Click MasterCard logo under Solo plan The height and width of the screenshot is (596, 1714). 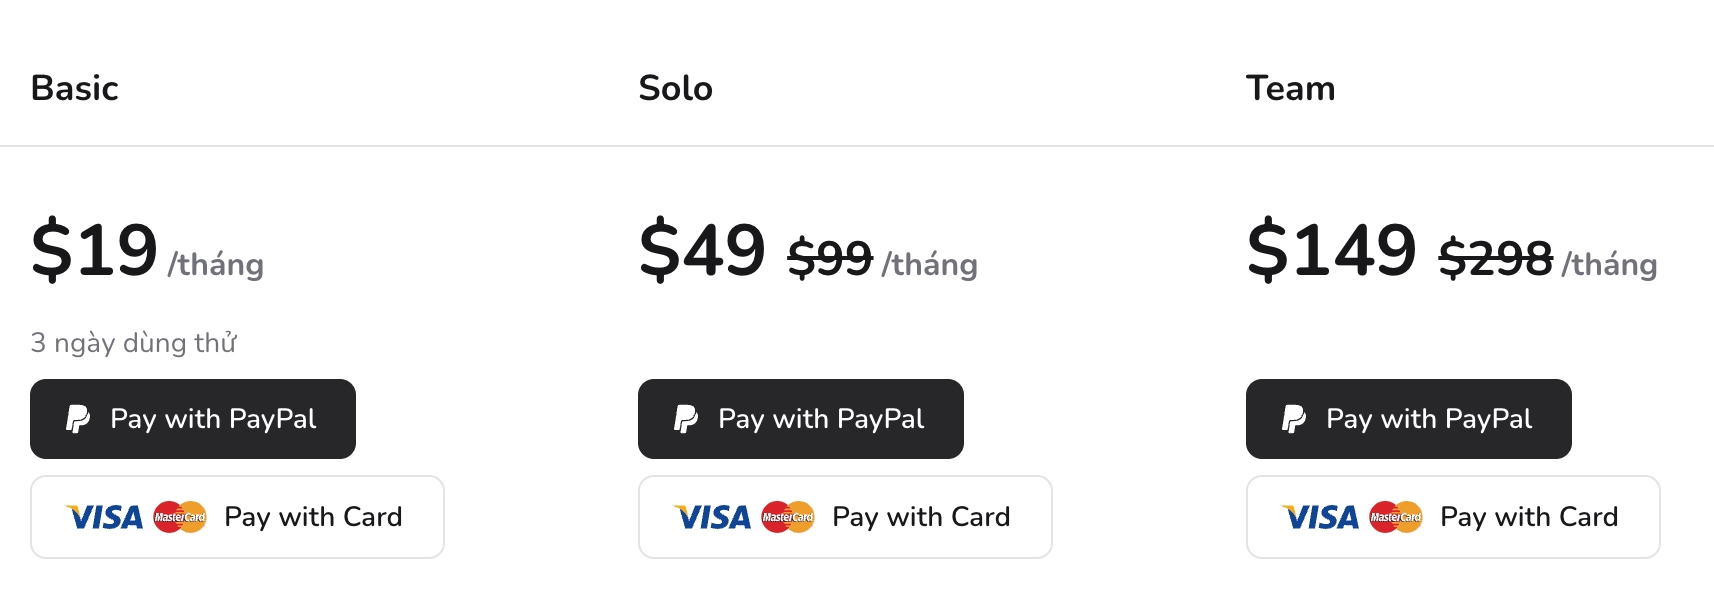pyautogui.click(x=788, y=517)
